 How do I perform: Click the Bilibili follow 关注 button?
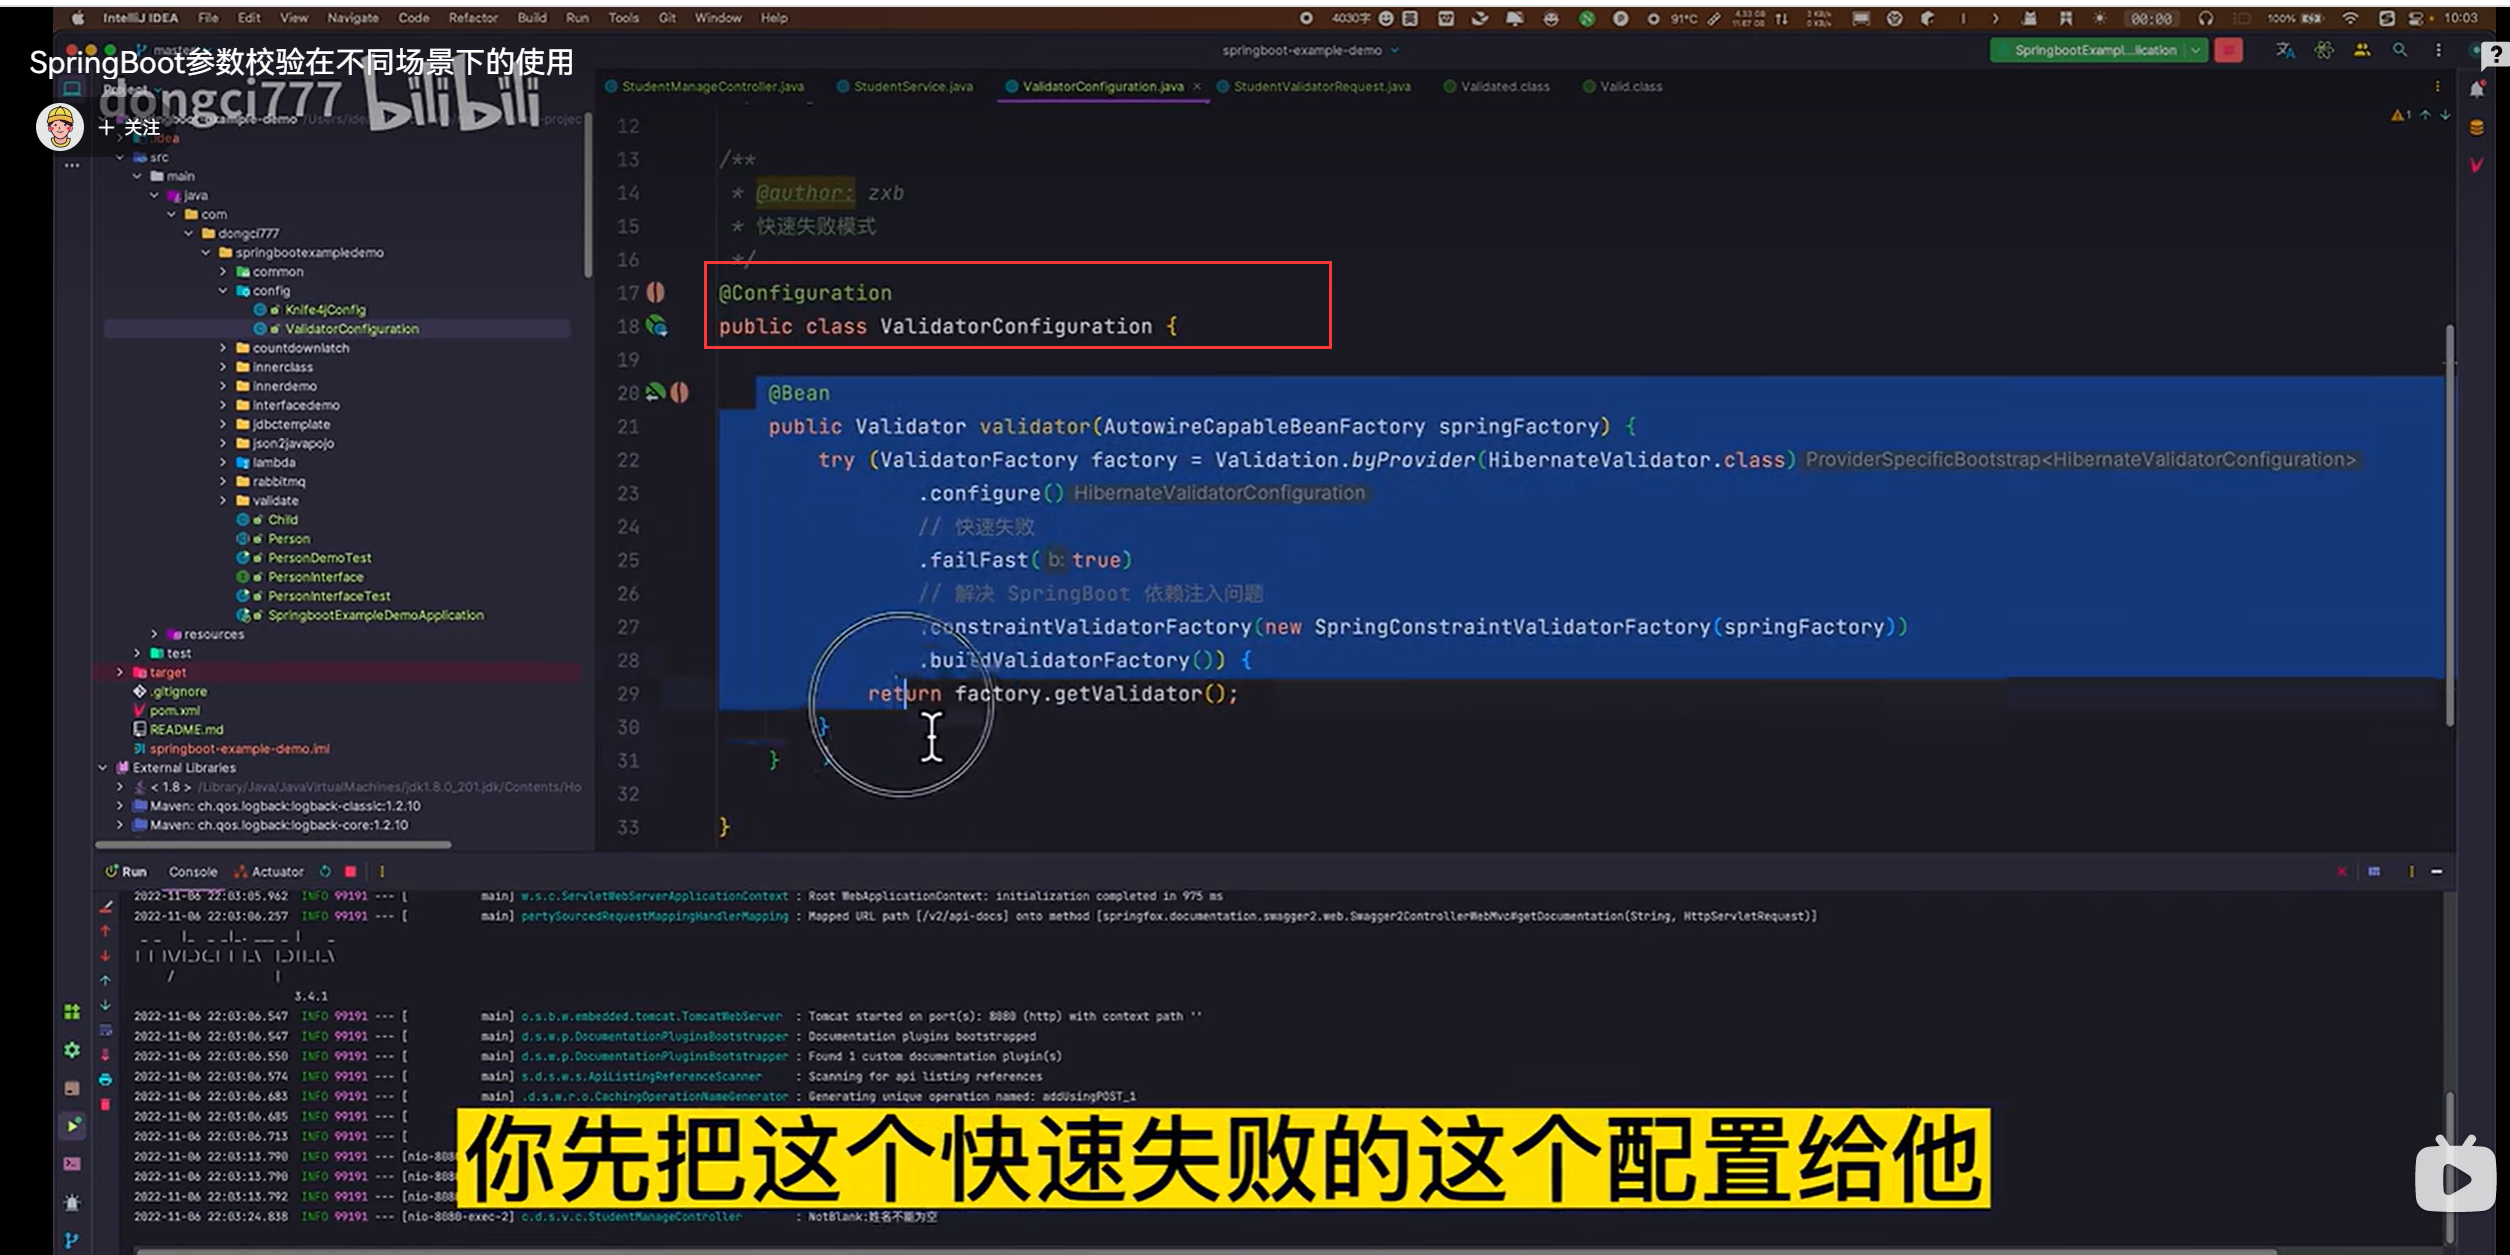(x=130, y=127)
